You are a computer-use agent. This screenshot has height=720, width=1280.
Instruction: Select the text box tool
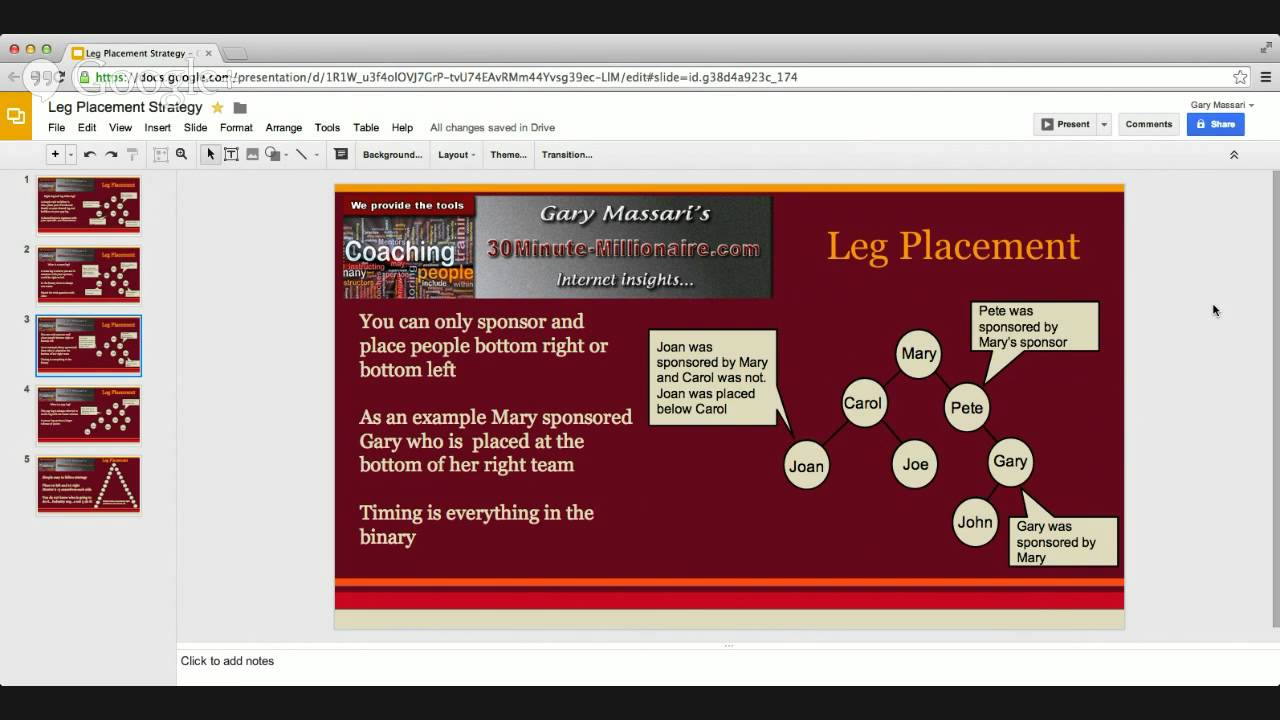231,154
